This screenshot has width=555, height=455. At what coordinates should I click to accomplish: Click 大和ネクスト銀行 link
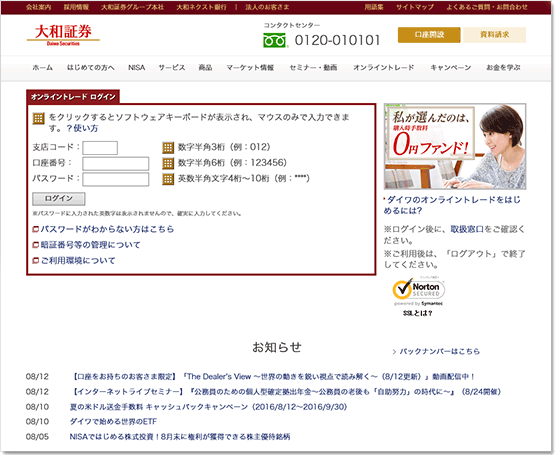pyautogui.click(x=201, y=7)
